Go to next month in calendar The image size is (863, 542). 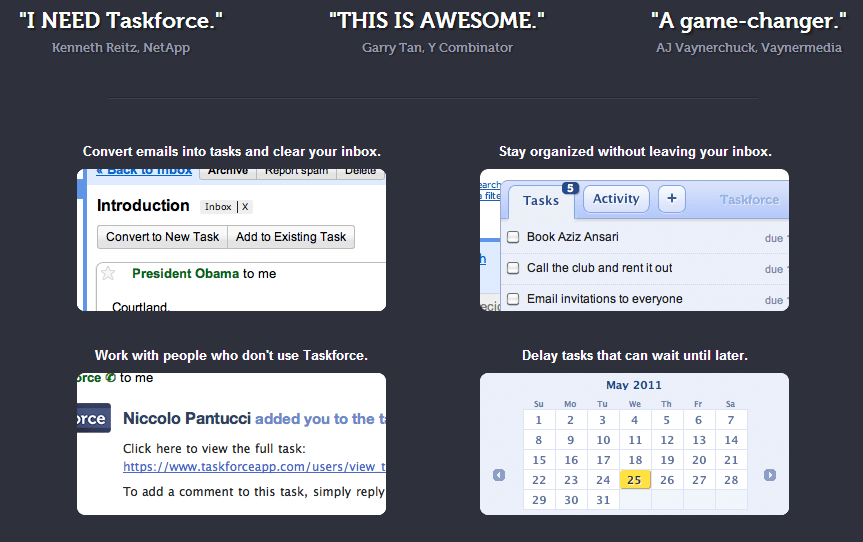point(770,475)
